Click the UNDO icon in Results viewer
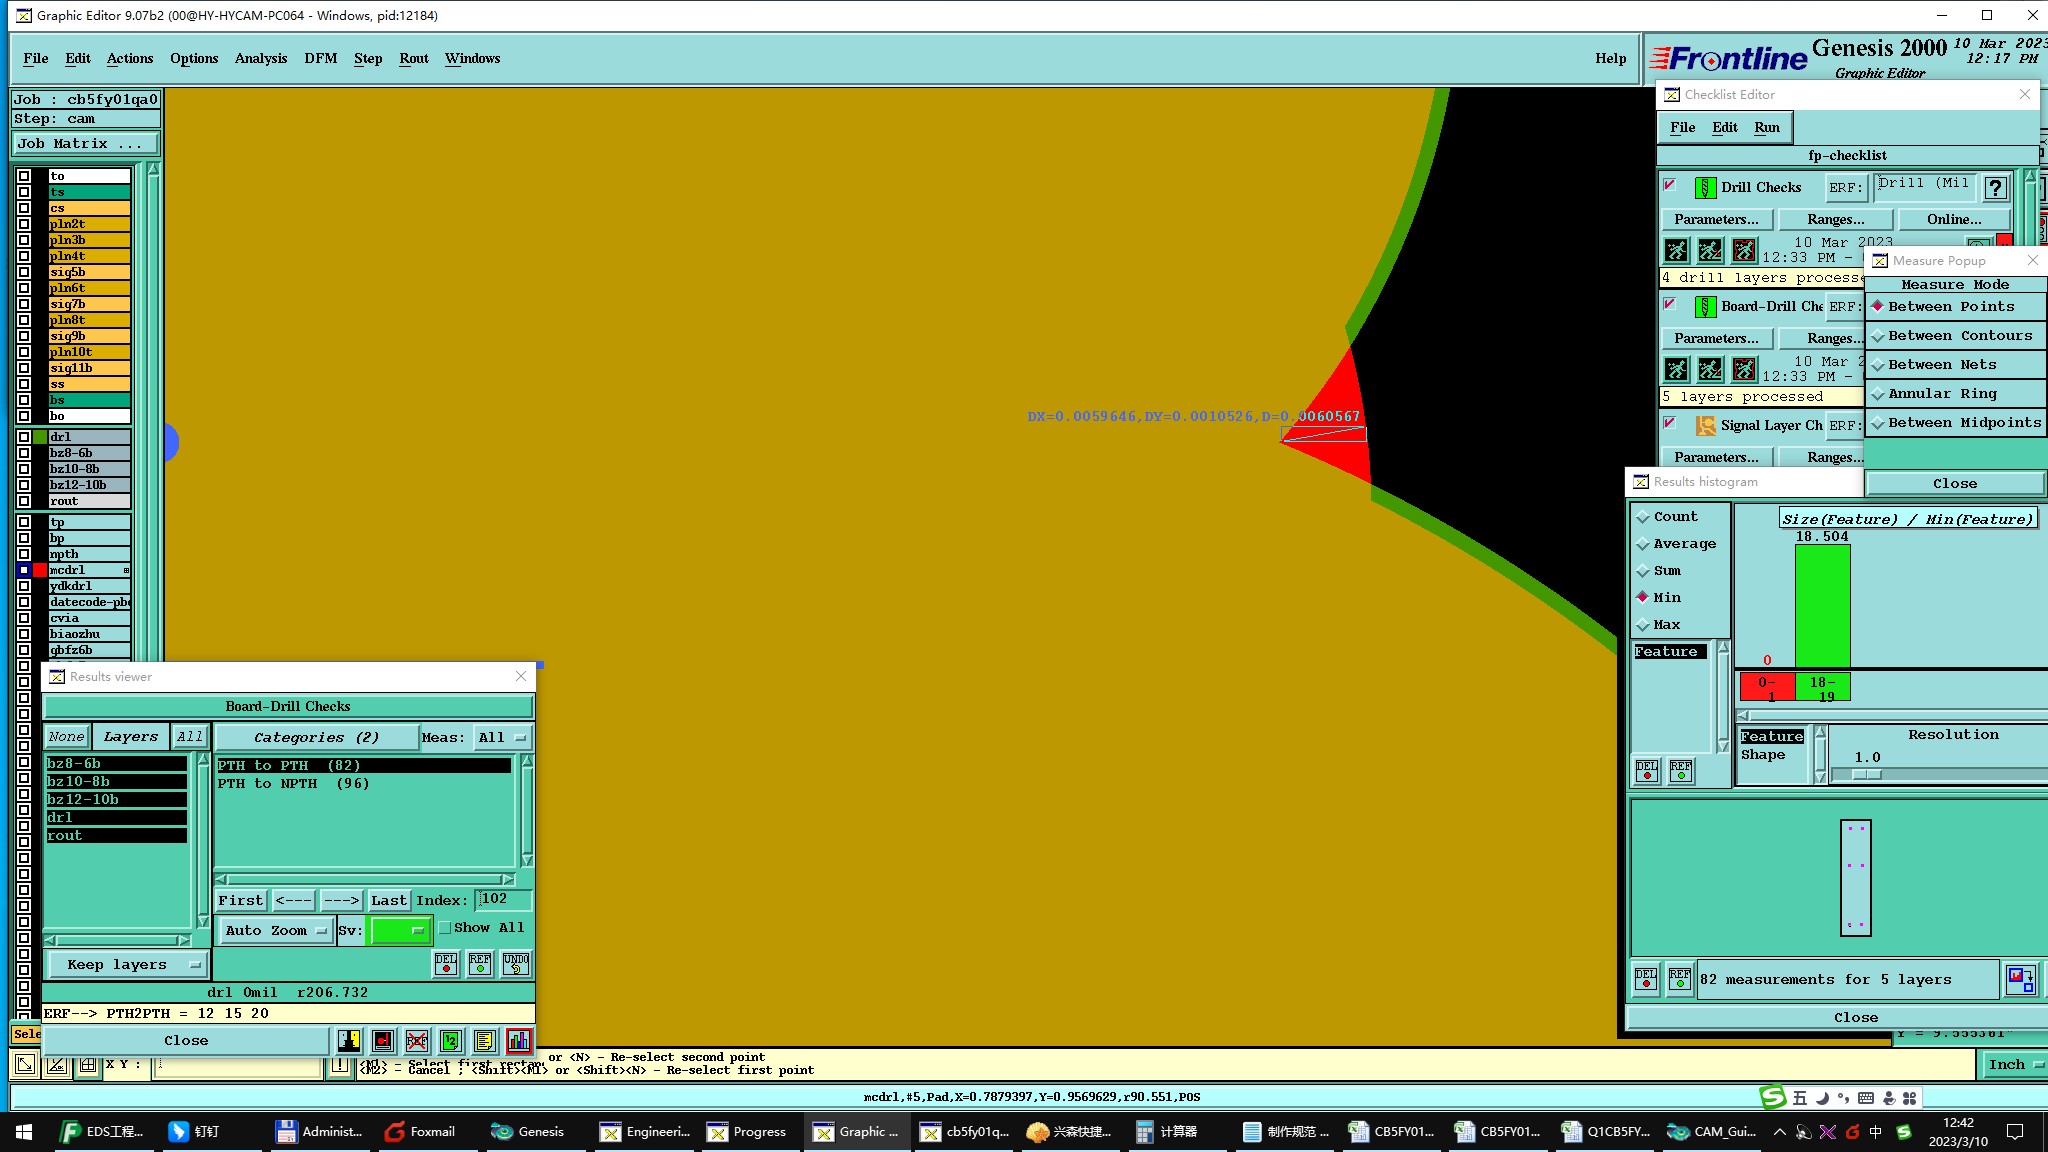The height and width of the screenshot is (1152, 2048). (516, 963)
